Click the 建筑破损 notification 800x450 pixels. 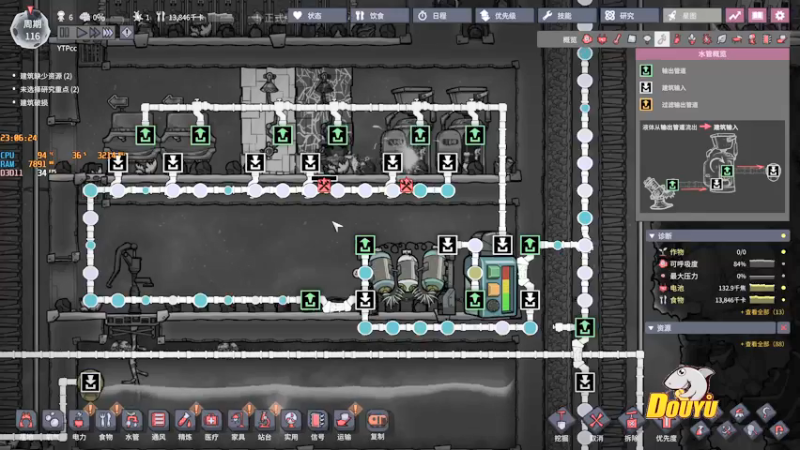[34, 103]
